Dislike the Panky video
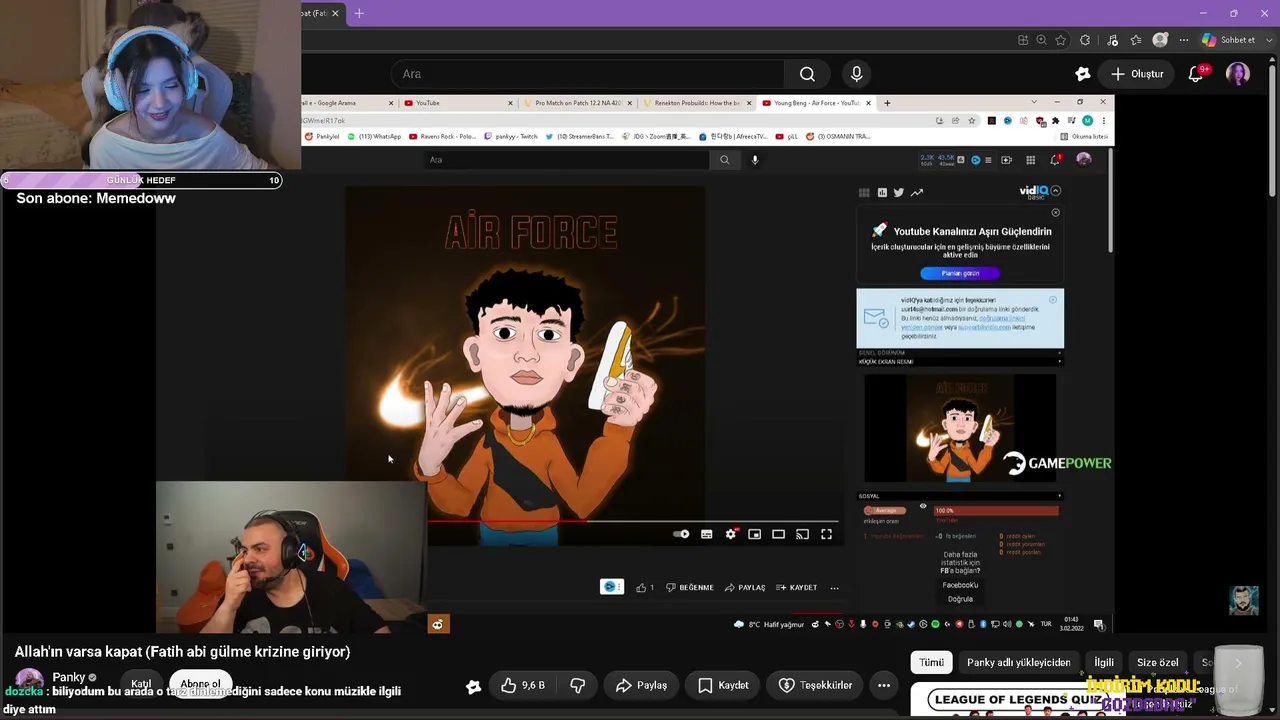 pos(578,685)
